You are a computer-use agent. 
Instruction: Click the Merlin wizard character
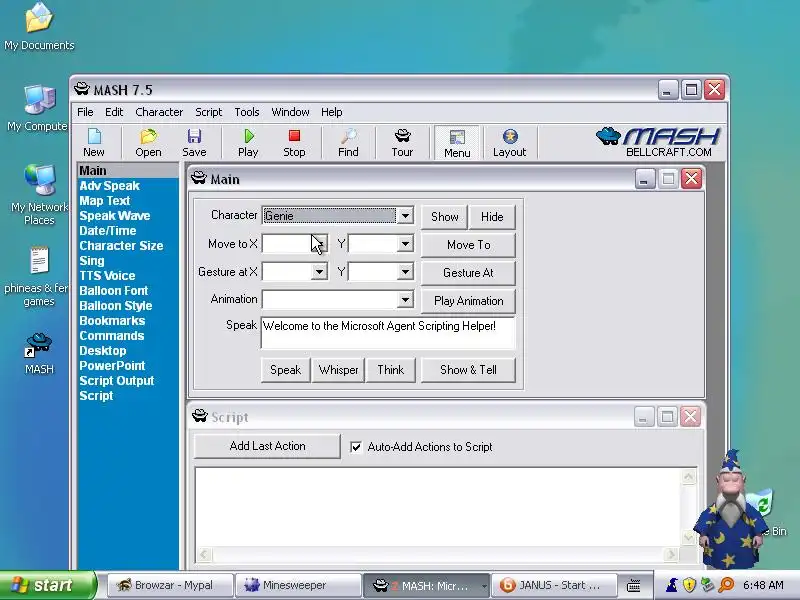pos(730,510)
